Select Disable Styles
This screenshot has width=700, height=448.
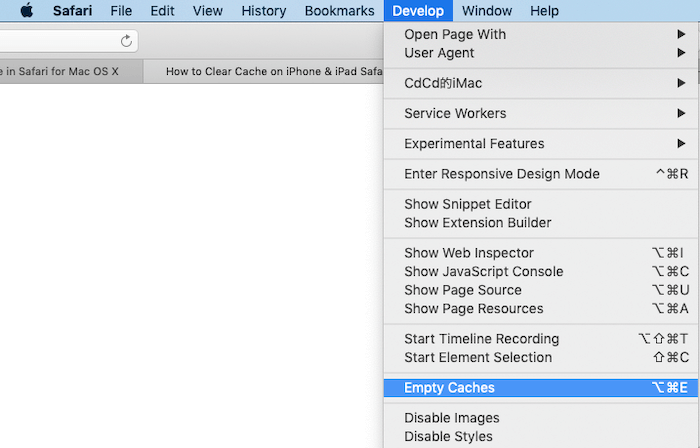(x=541, y=436)
